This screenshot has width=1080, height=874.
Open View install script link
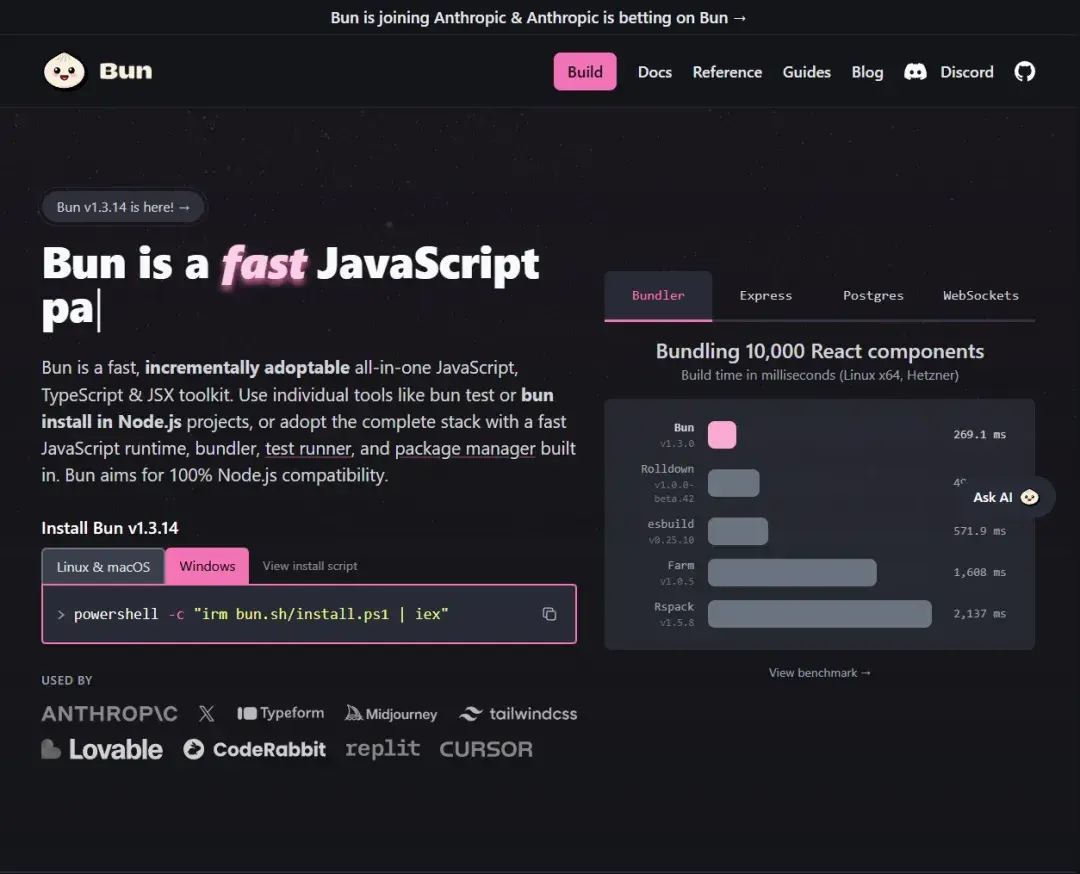(x=310, y=566)
